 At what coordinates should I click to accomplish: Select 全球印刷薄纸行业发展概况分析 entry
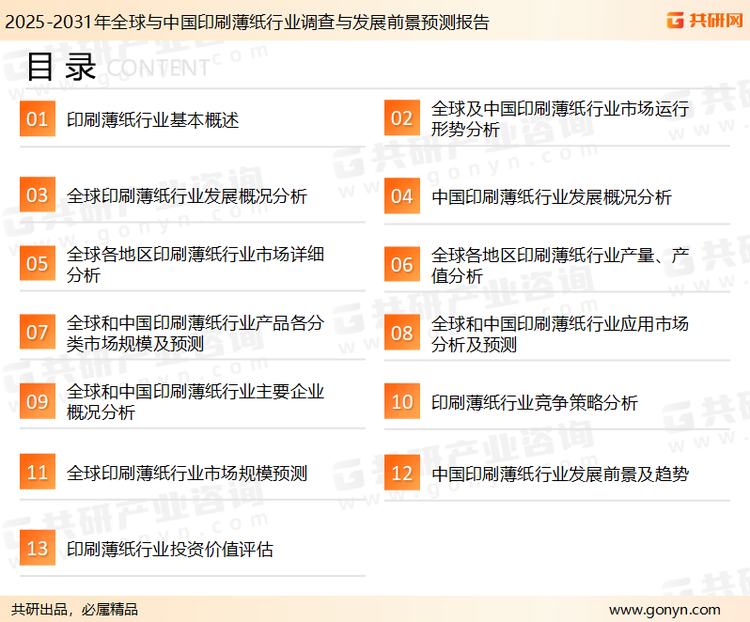187,196
